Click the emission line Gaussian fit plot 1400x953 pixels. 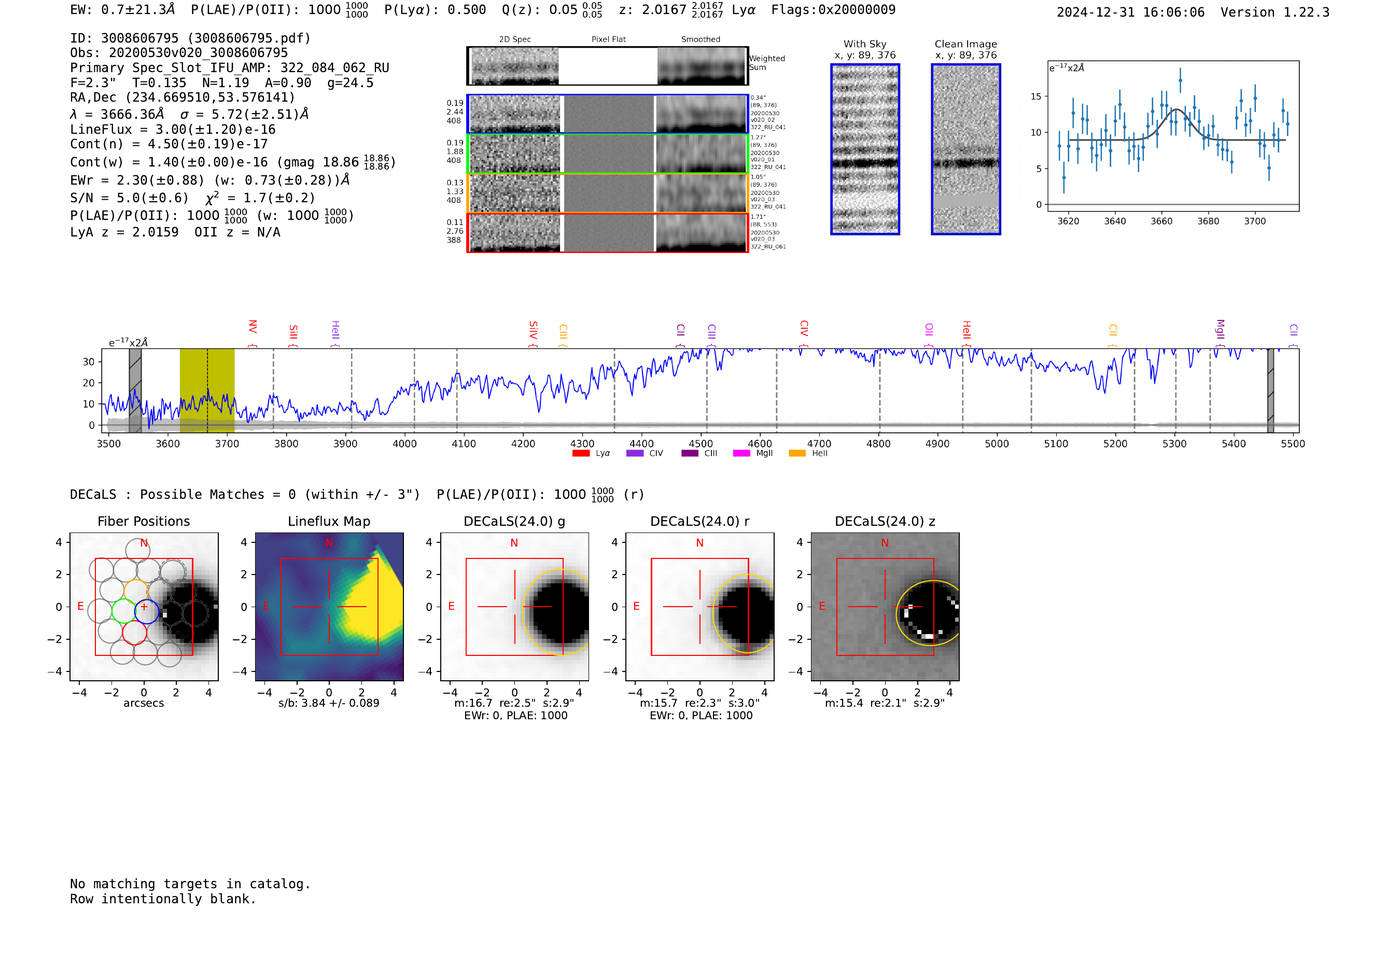[1172, 136]
